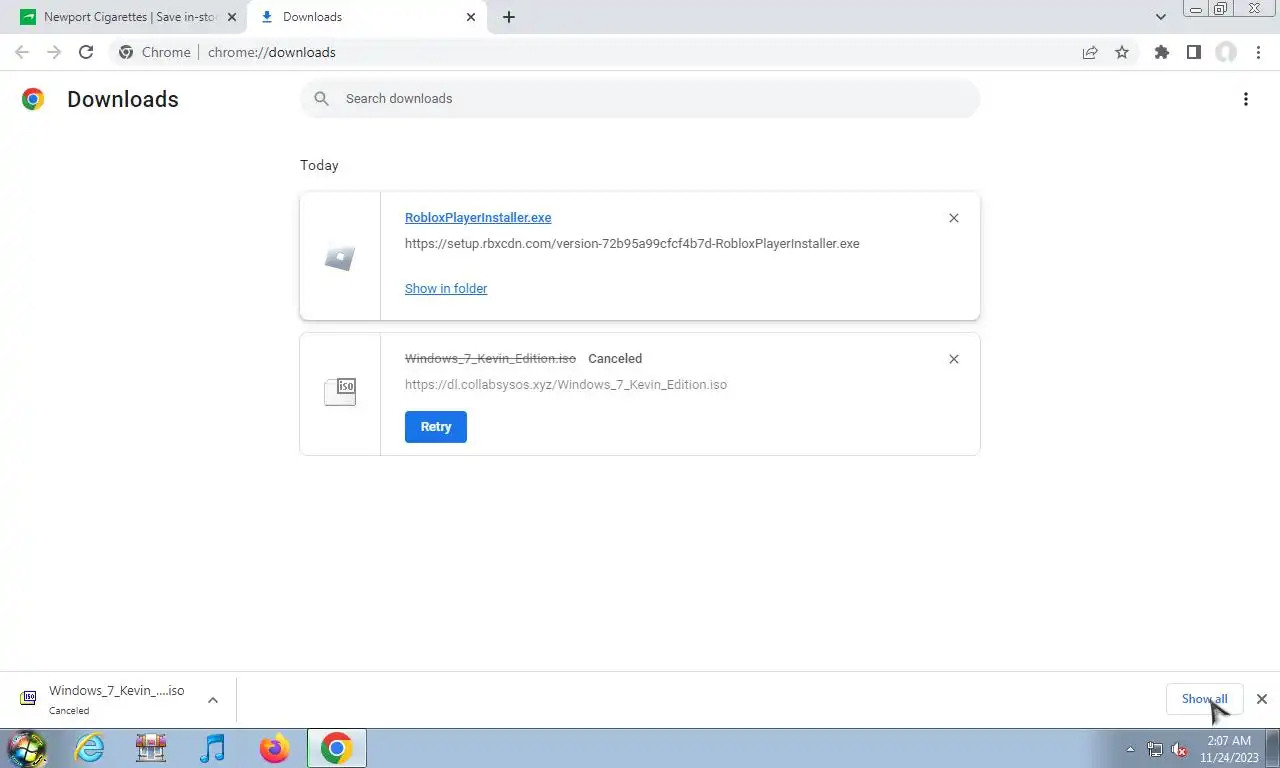Share this page via address bar icon
Image resolution: width=1280 pixels, height=768 pixels.
tap(1090, 52)
